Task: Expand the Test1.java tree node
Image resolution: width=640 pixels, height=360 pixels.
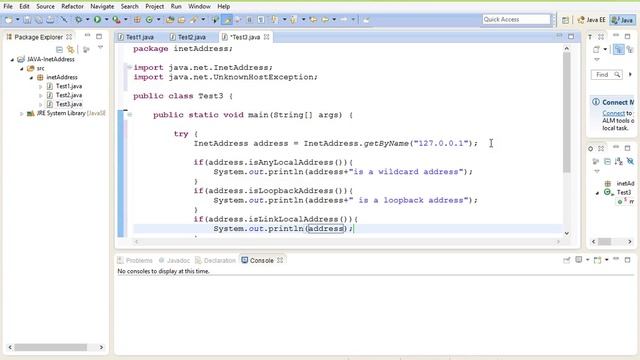Action: (x=40, y=87)
